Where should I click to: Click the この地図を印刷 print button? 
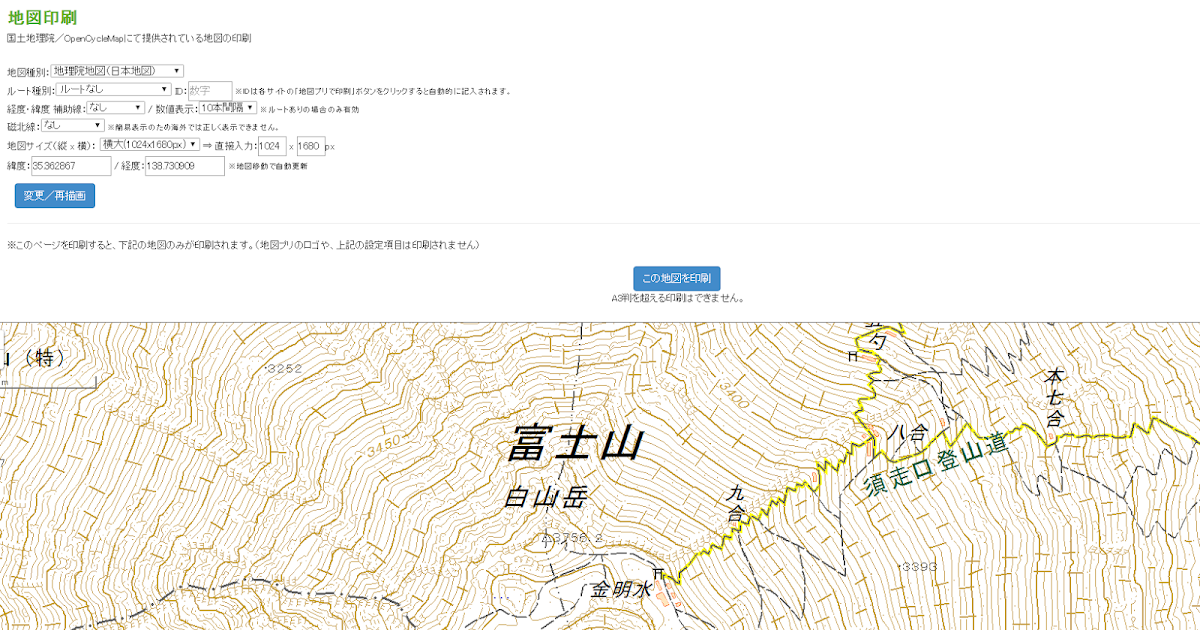677,278
